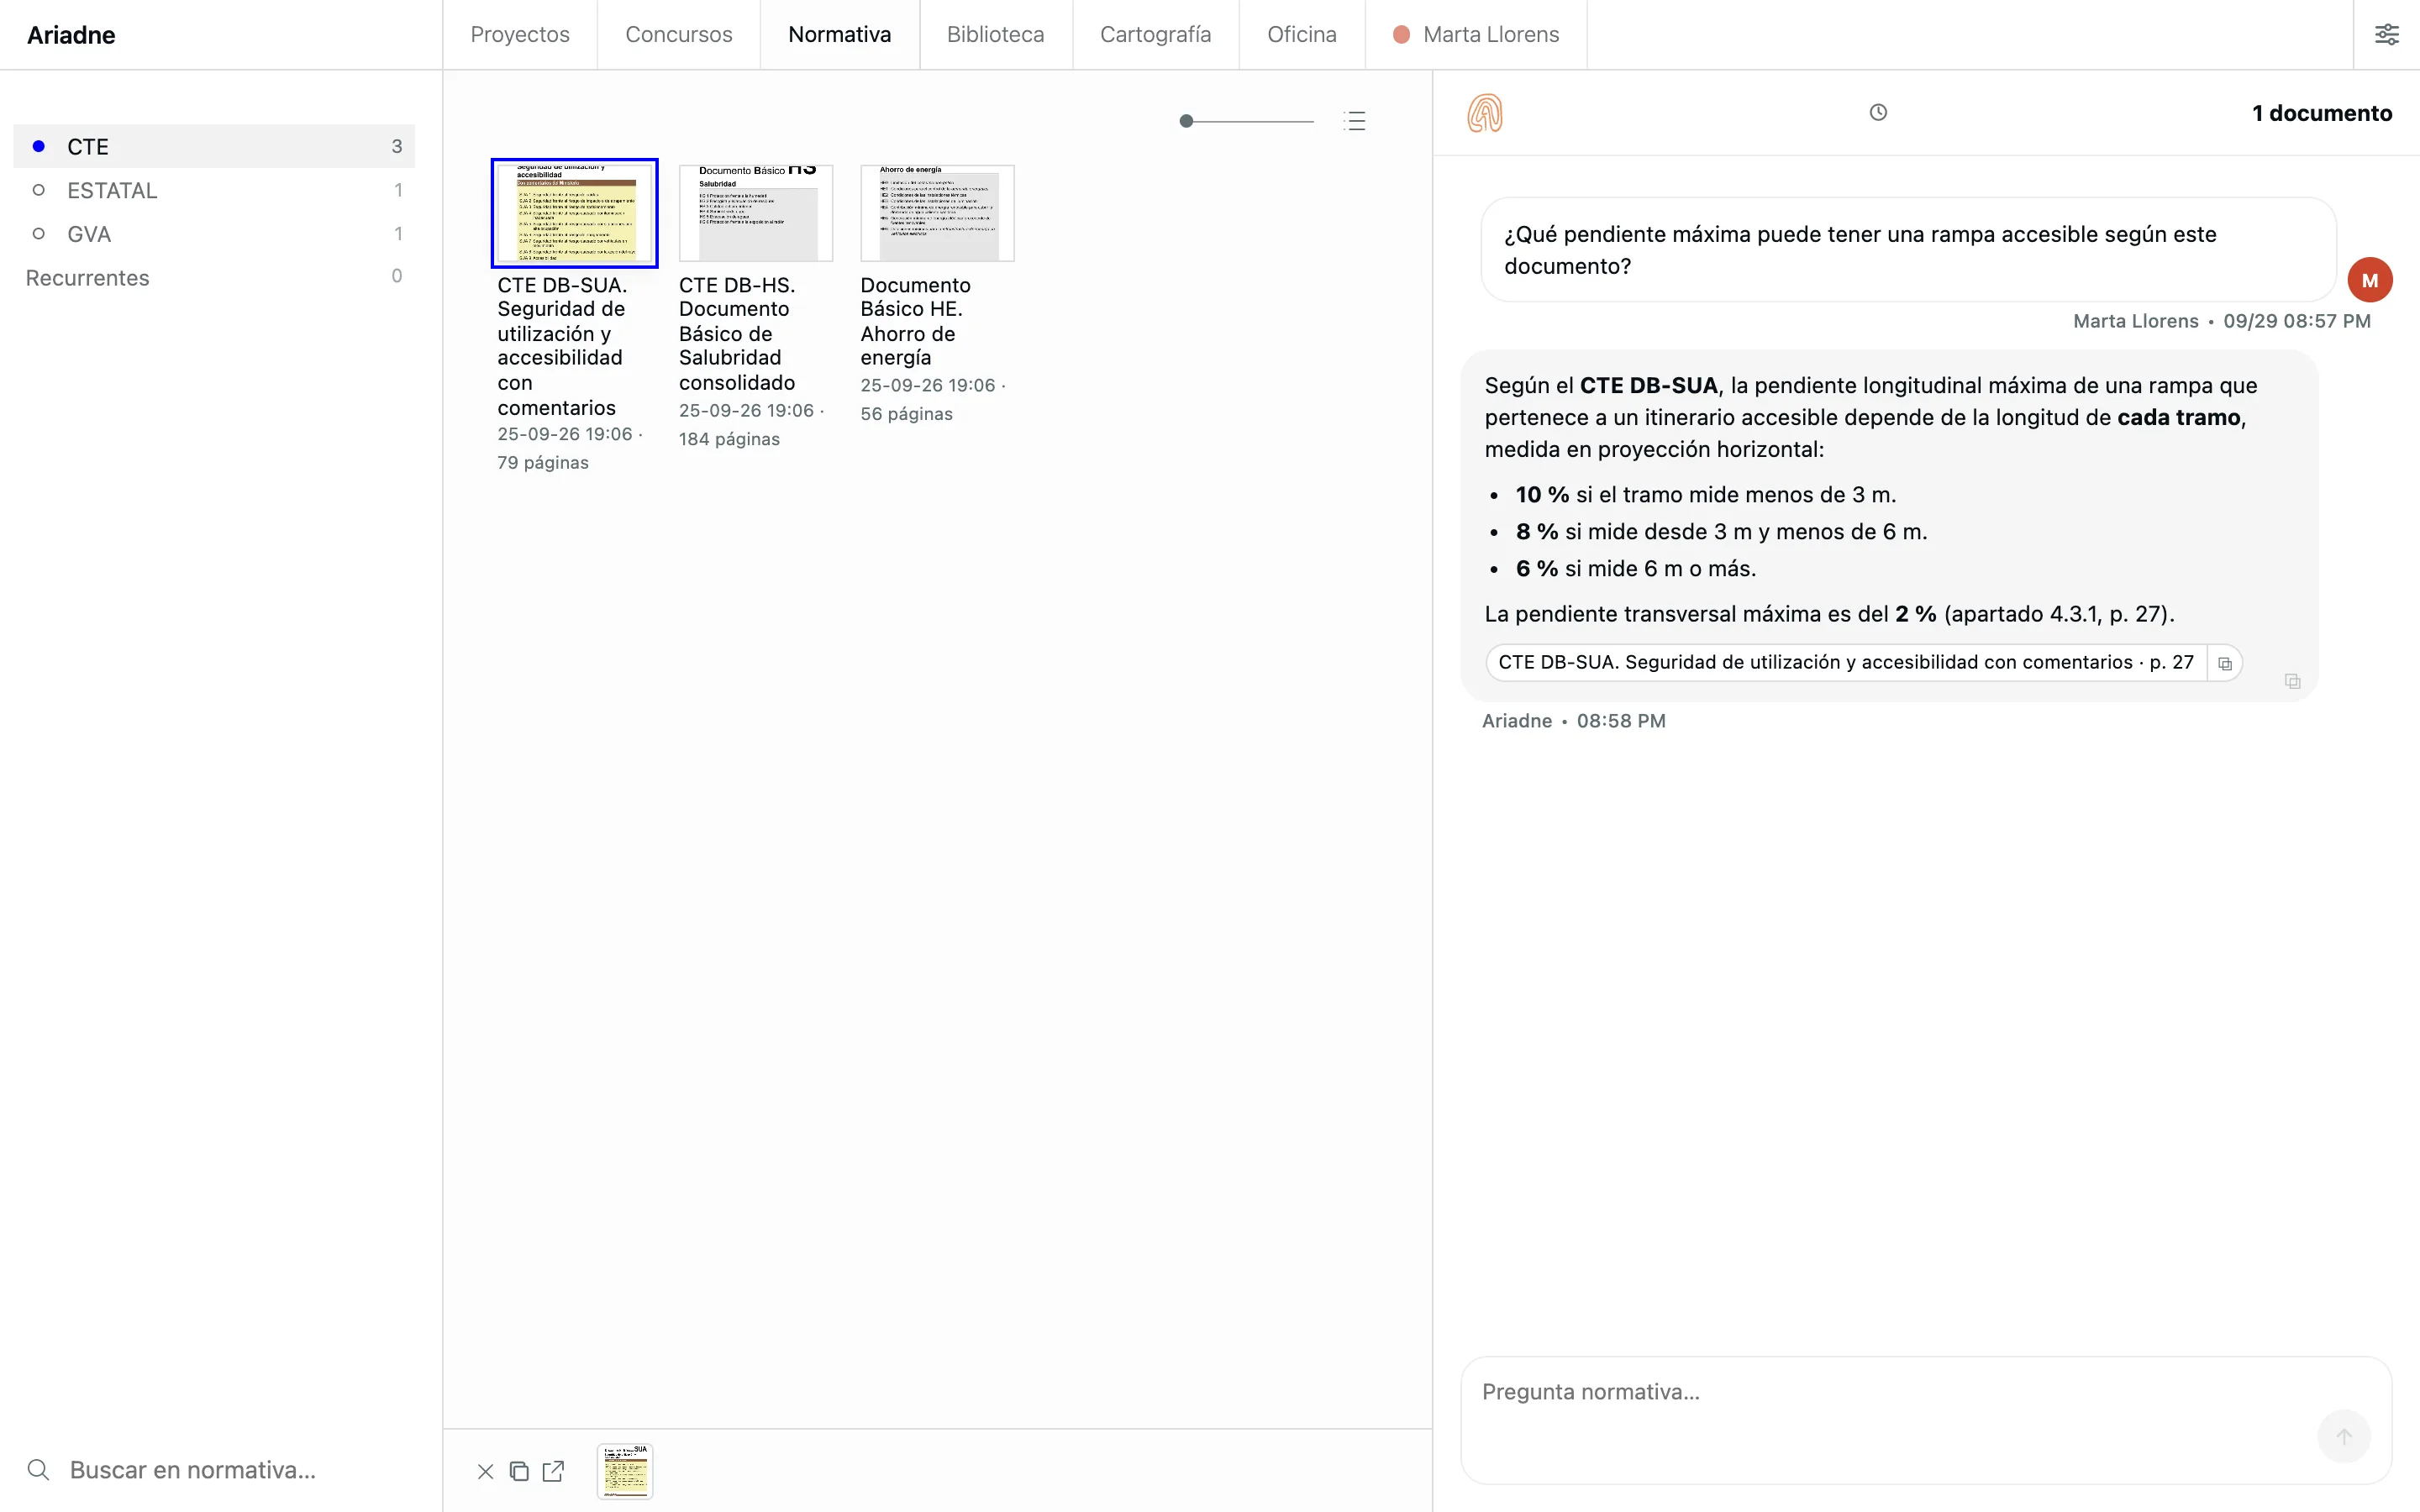Select CTE DB-HS document thumbnail
Viewport: 2420px width, 1512px height.
(x=756, y=213)
